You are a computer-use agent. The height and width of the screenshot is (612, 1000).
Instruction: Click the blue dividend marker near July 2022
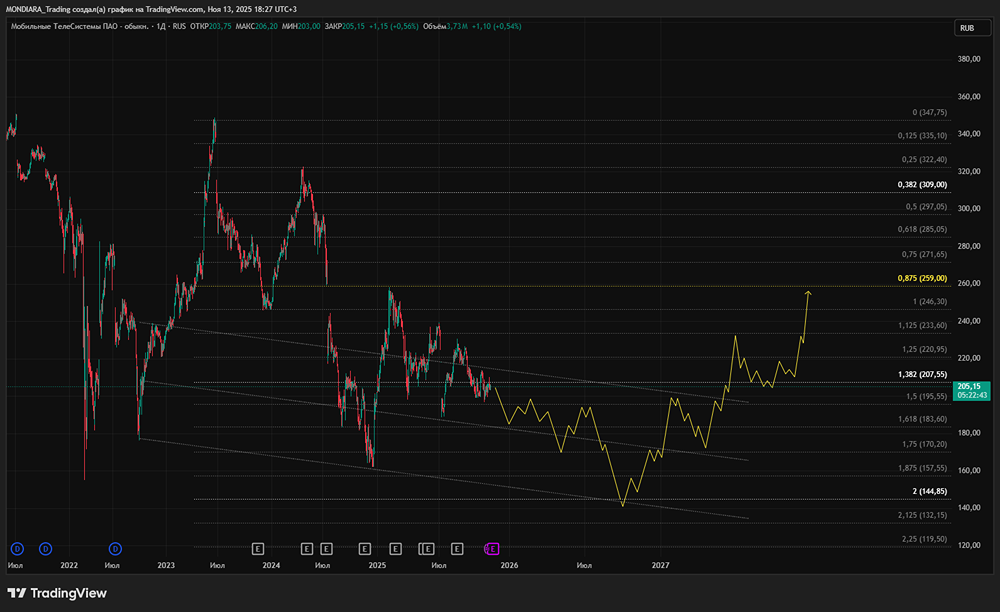click(115, 548)
